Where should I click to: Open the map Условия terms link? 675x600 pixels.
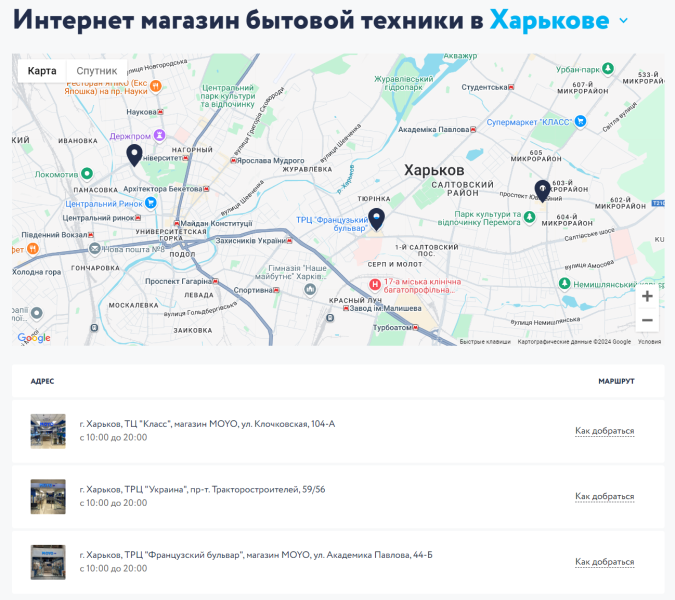pos(649,341)
